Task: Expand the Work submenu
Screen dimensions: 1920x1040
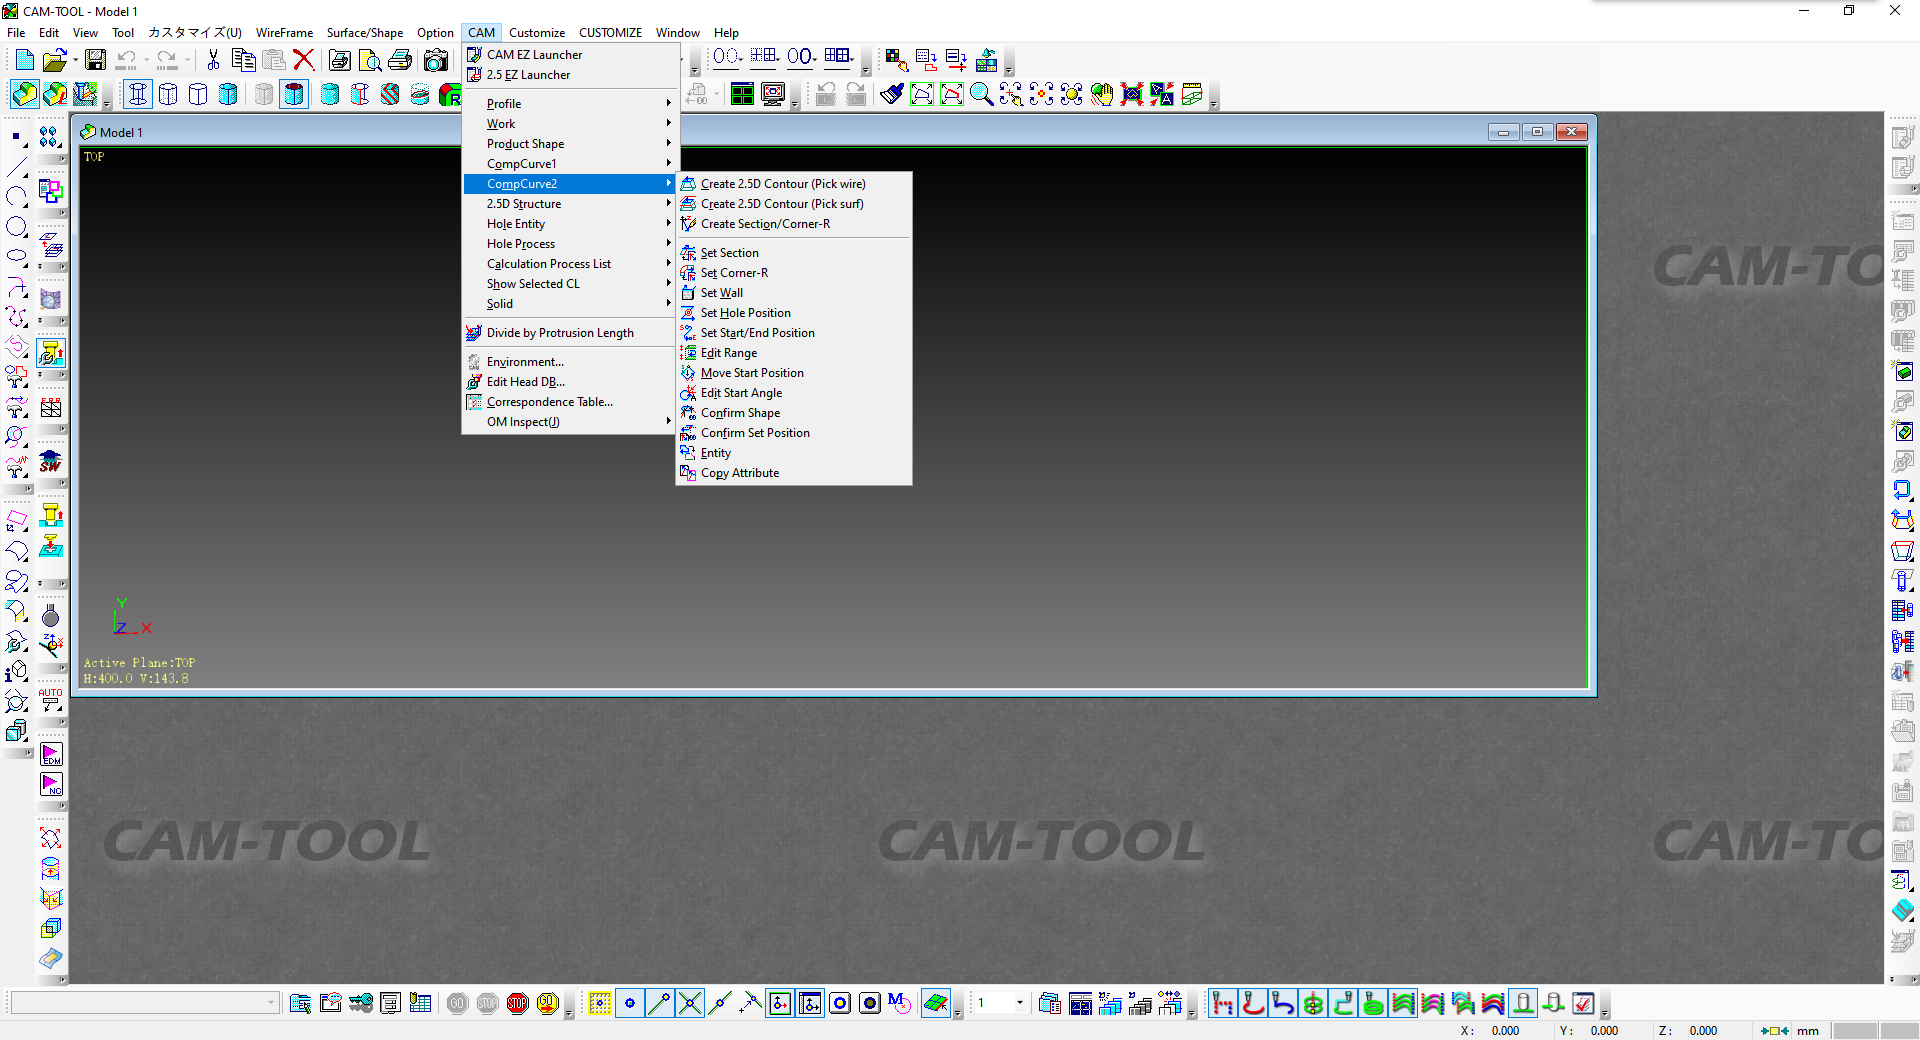Action: [571, 124]
